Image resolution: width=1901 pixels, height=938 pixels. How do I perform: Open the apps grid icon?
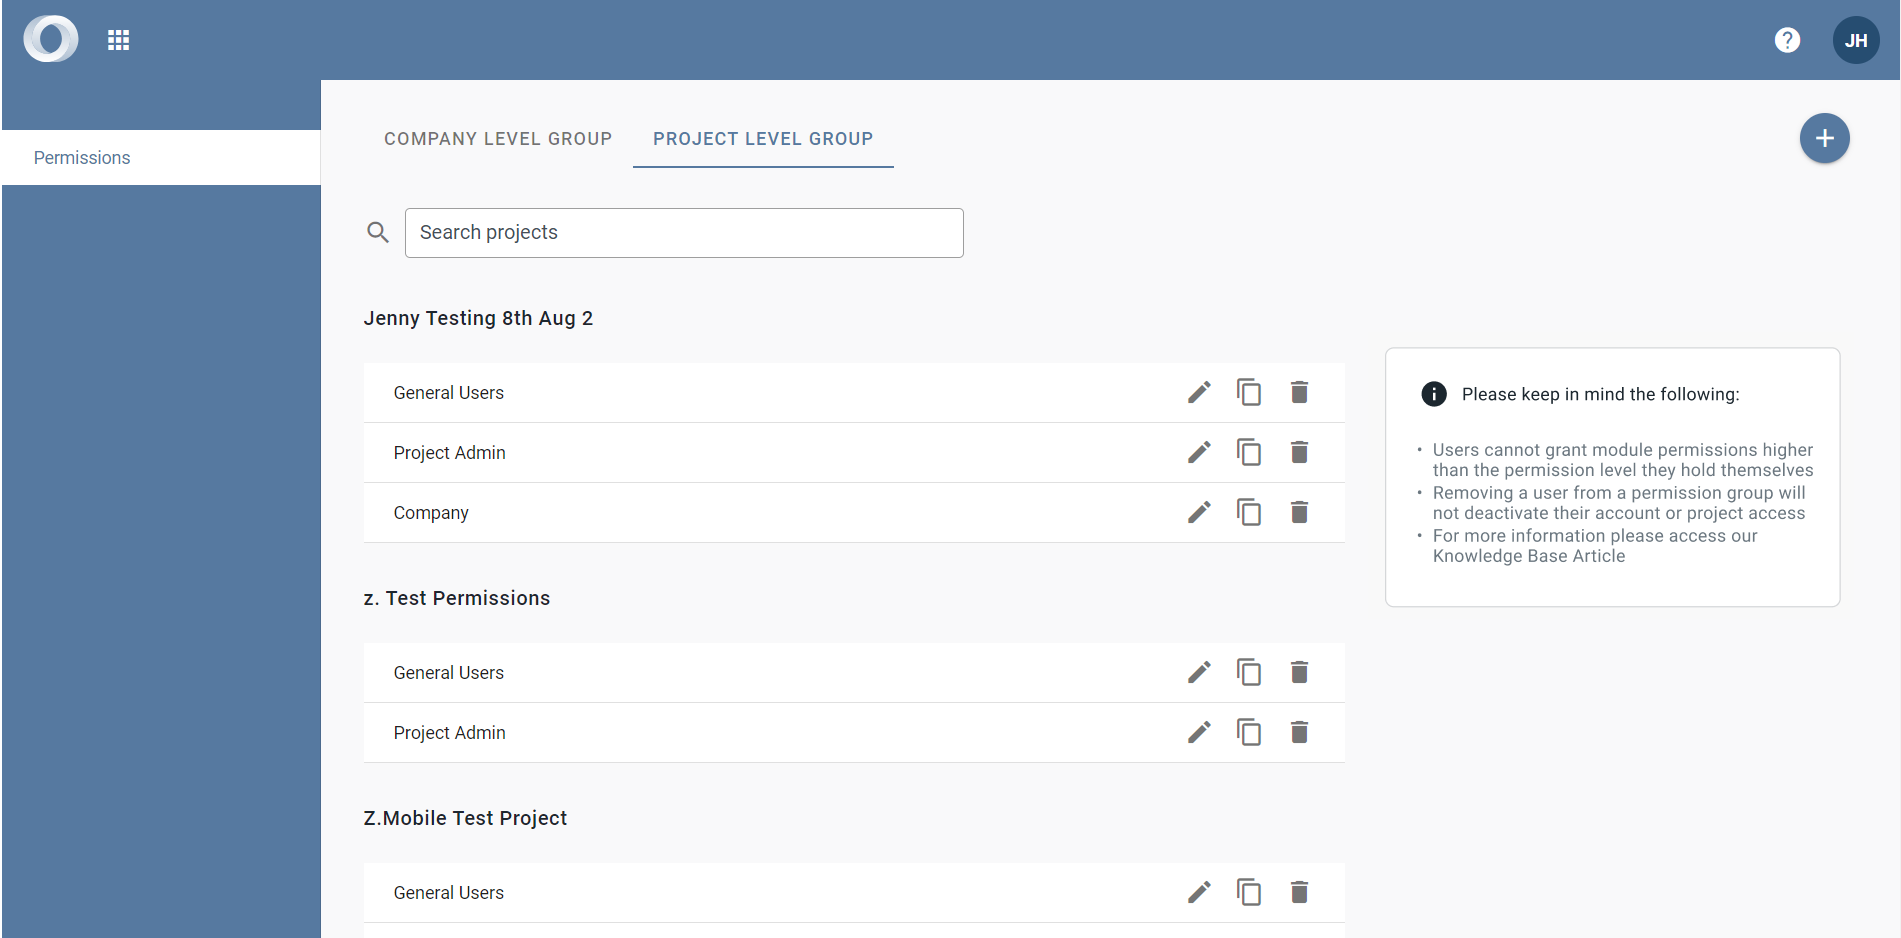pyautogui.click(x=118, y=39)
